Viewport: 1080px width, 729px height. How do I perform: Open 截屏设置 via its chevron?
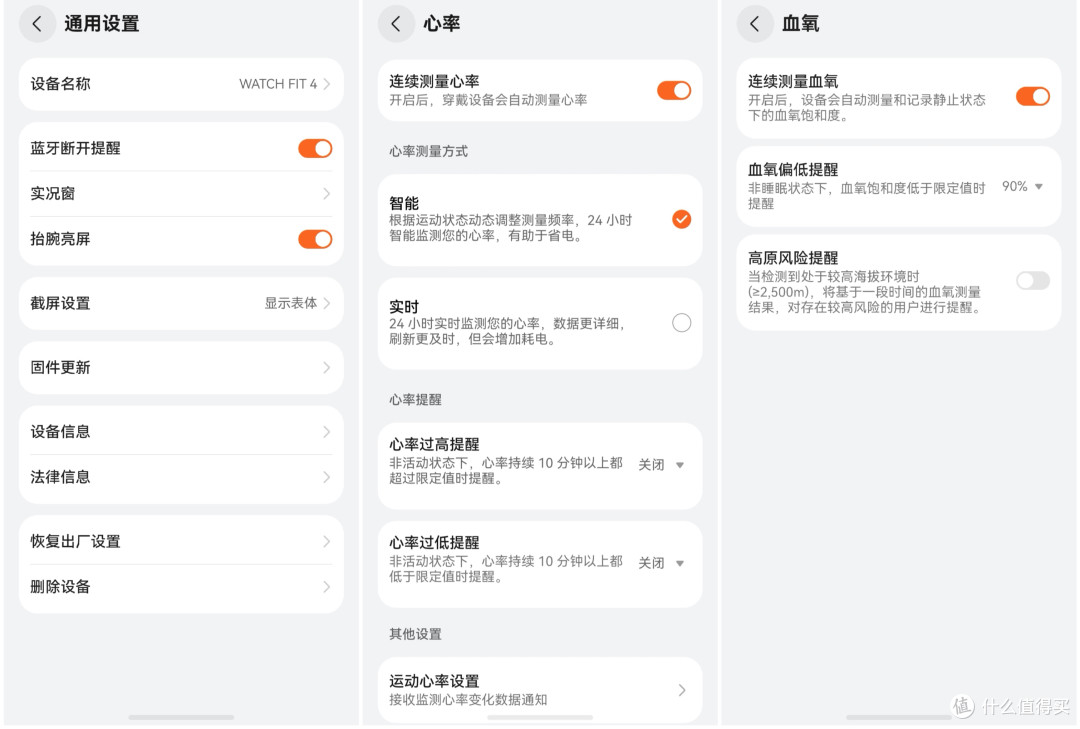pyautogui.click(x=326, y=303)
